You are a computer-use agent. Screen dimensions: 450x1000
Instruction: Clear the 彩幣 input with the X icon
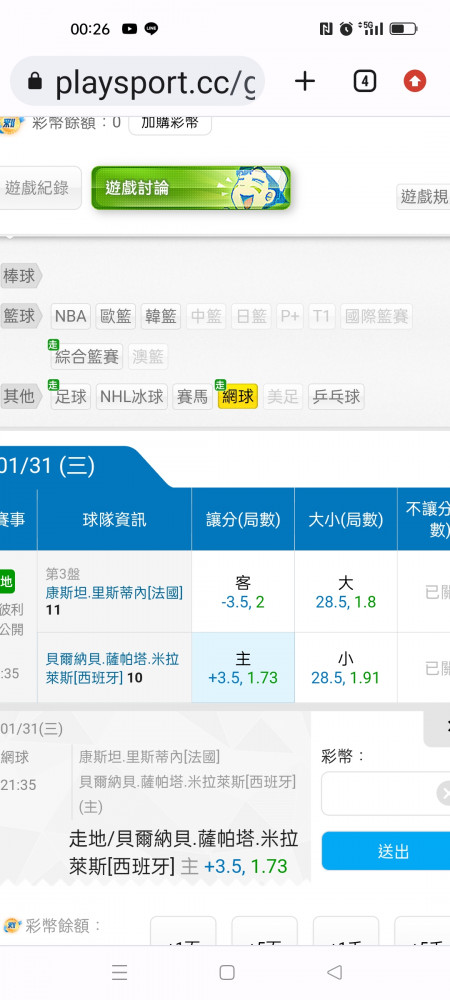445,793
